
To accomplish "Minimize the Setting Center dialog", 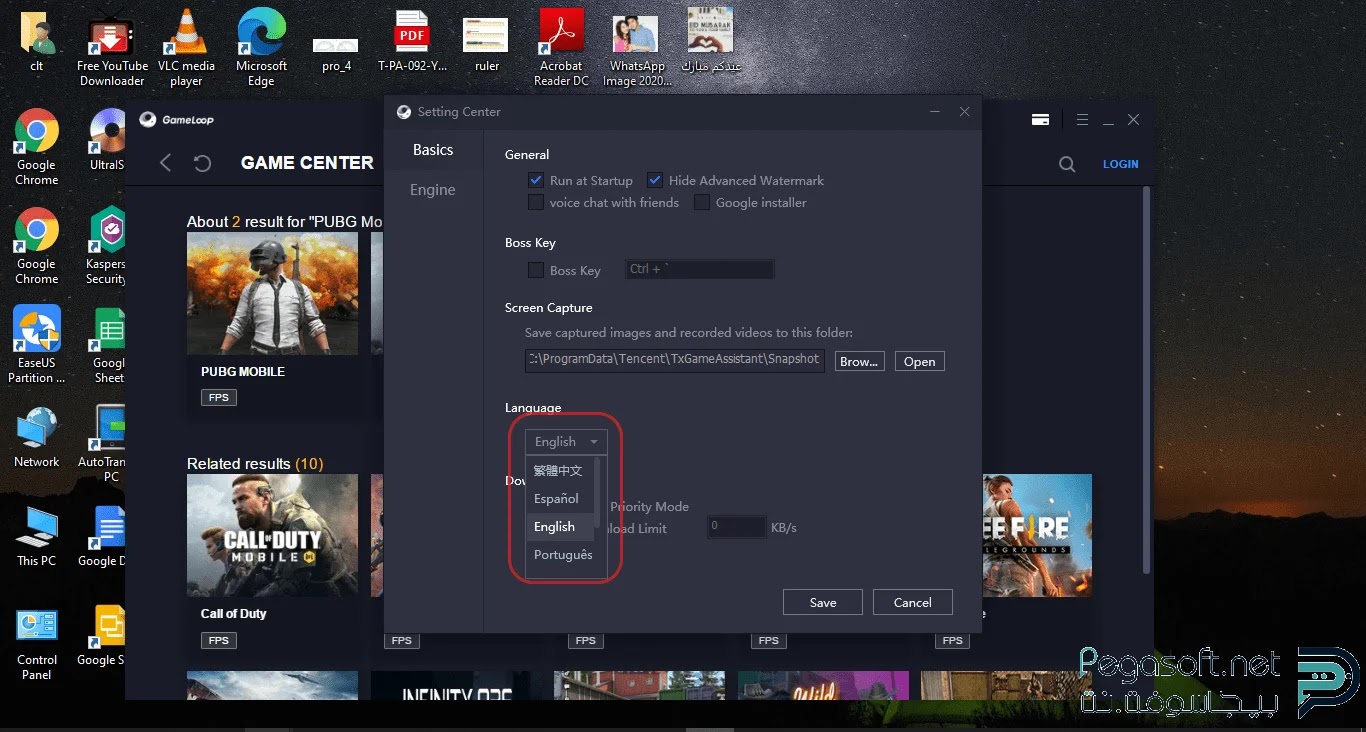I will tap(935, 112).
